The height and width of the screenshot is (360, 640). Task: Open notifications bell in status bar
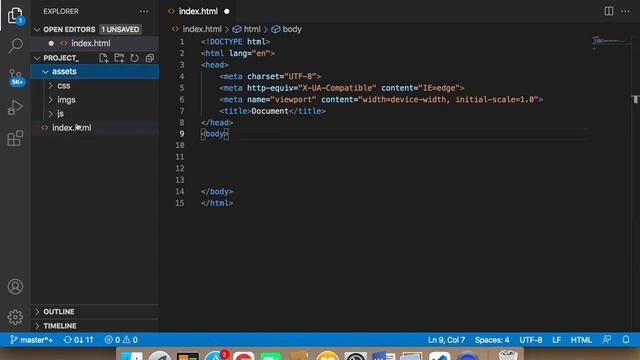tap(625, 340)
